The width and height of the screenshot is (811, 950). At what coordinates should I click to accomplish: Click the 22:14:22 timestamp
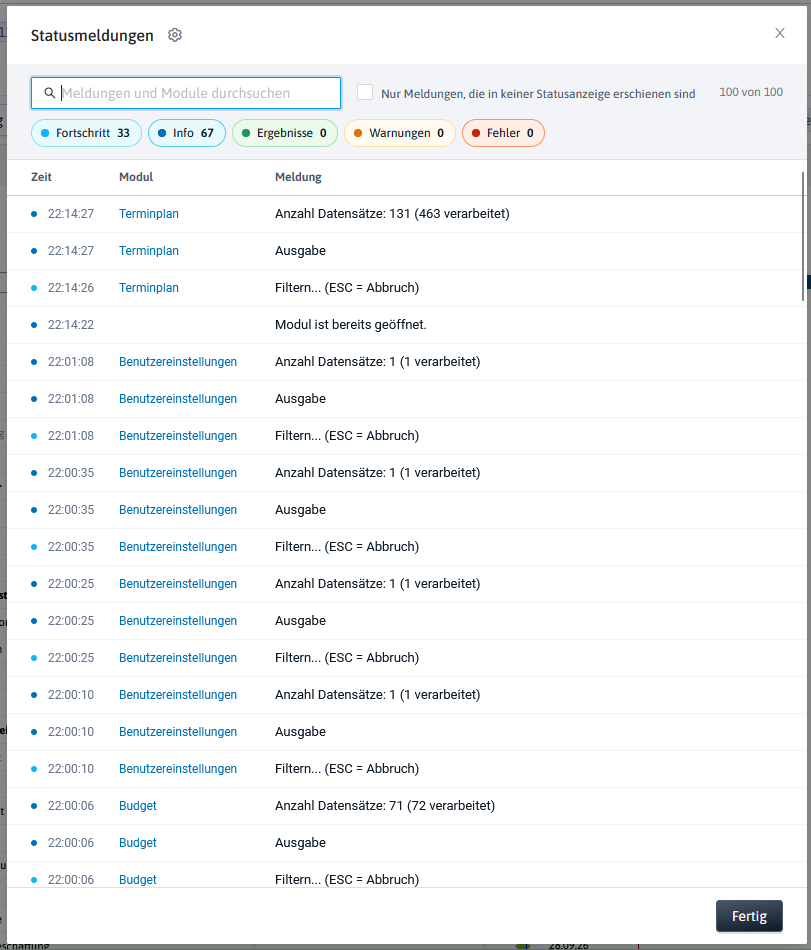71,325
